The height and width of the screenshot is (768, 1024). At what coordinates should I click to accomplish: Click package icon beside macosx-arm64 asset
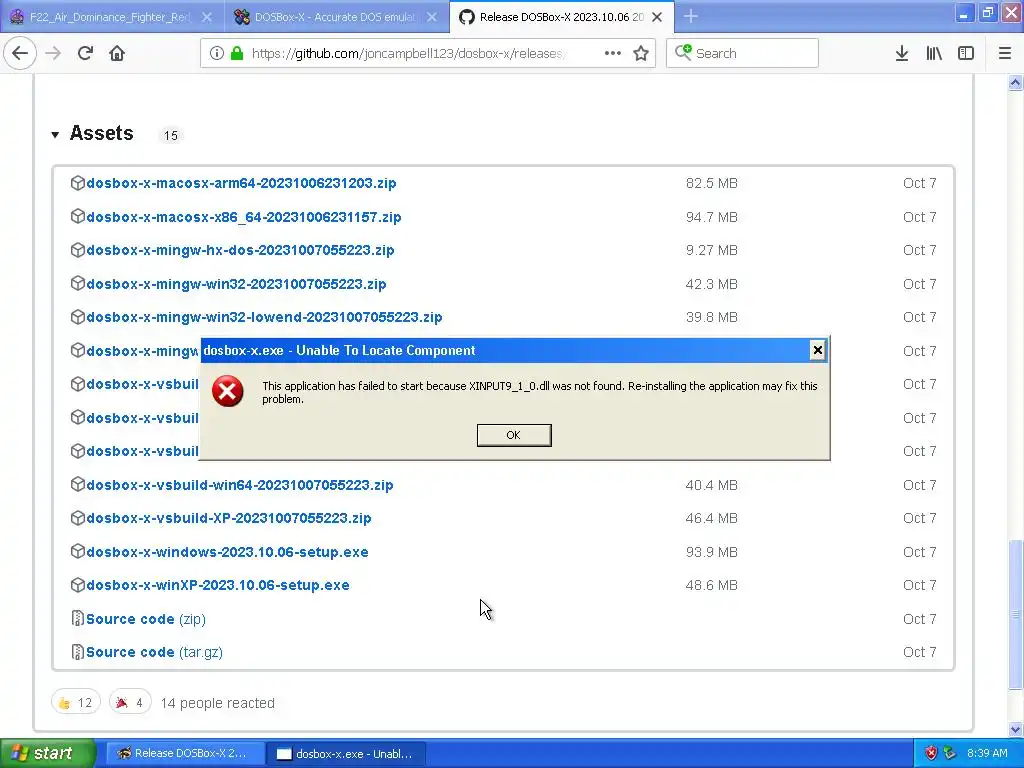point(78,183)
